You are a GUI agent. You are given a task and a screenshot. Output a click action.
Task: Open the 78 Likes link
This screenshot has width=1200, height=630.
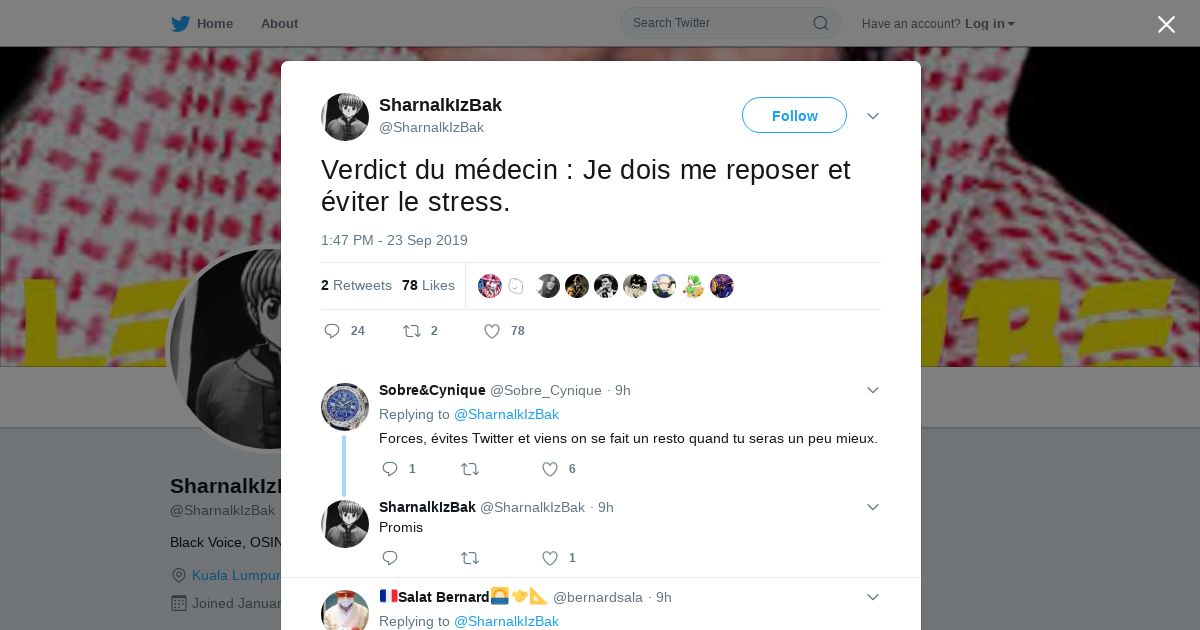(428, 285)
